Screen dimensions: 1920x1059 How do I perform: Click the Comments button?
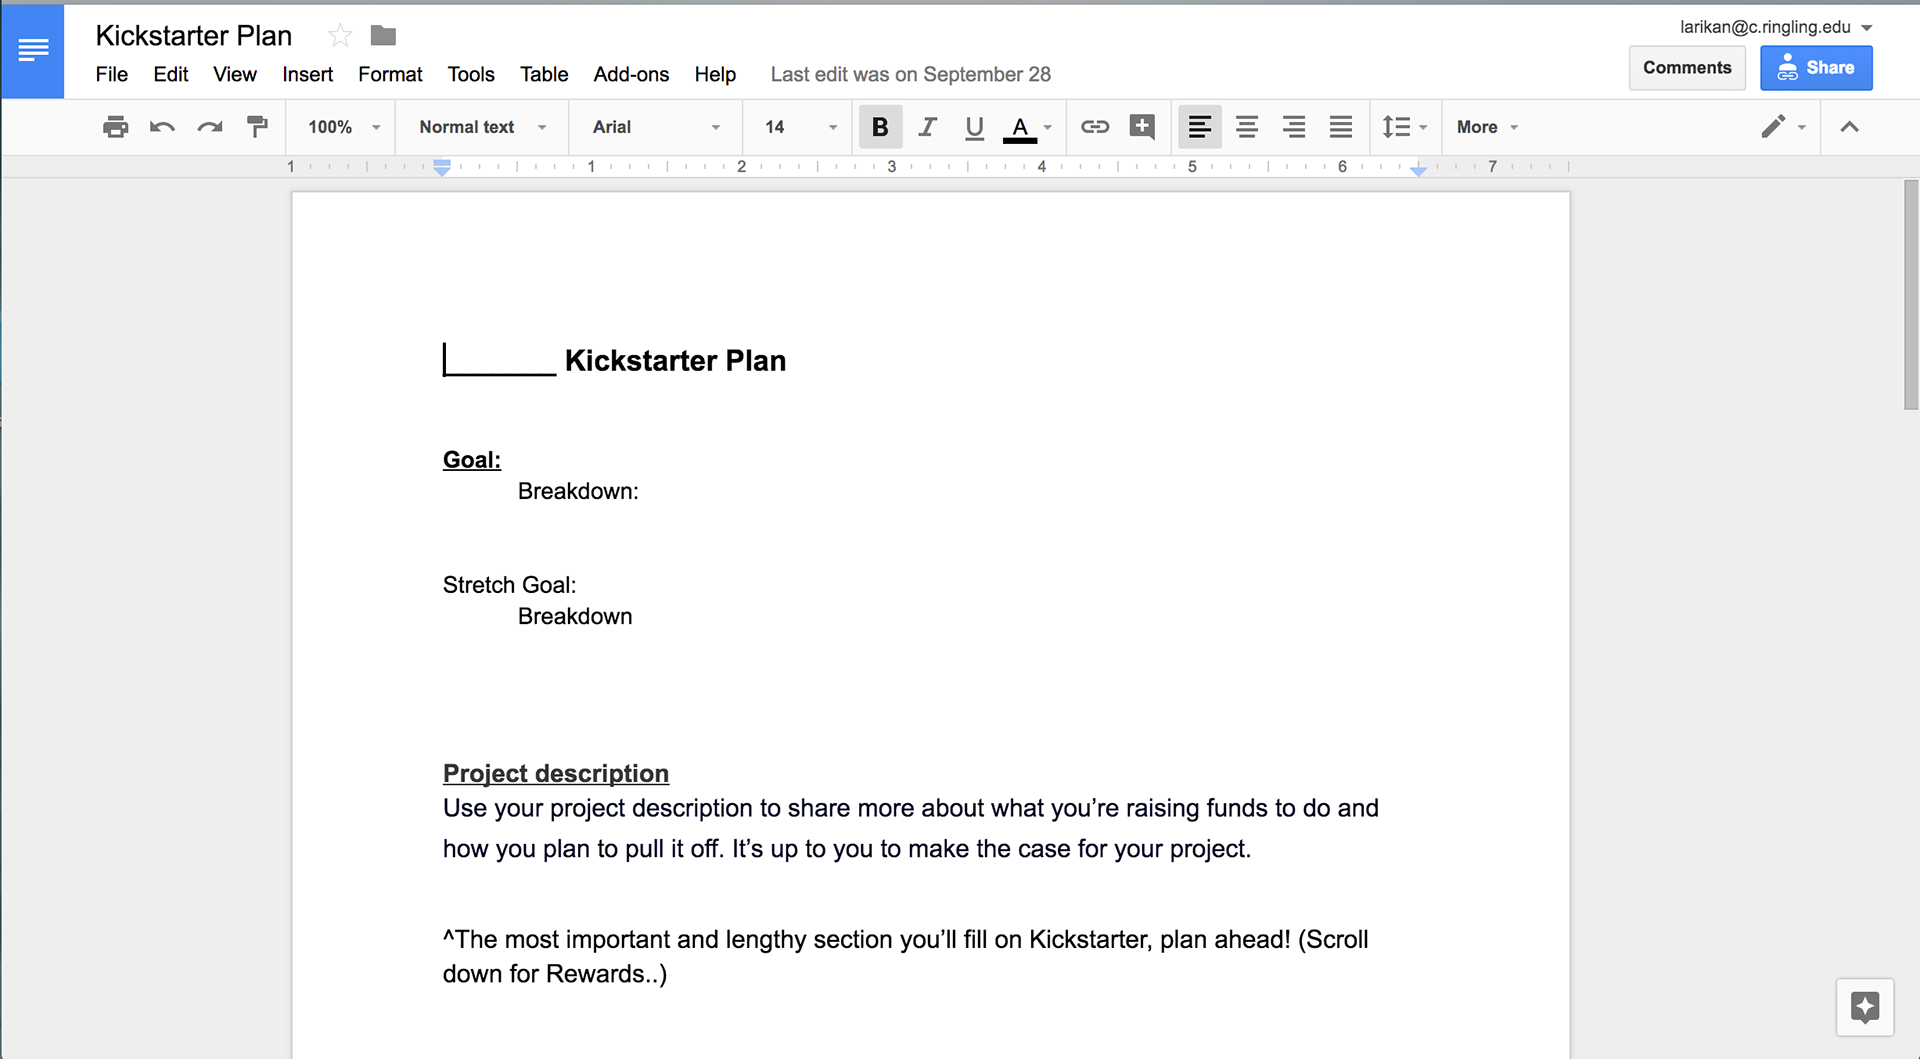tap(1687, 68)
